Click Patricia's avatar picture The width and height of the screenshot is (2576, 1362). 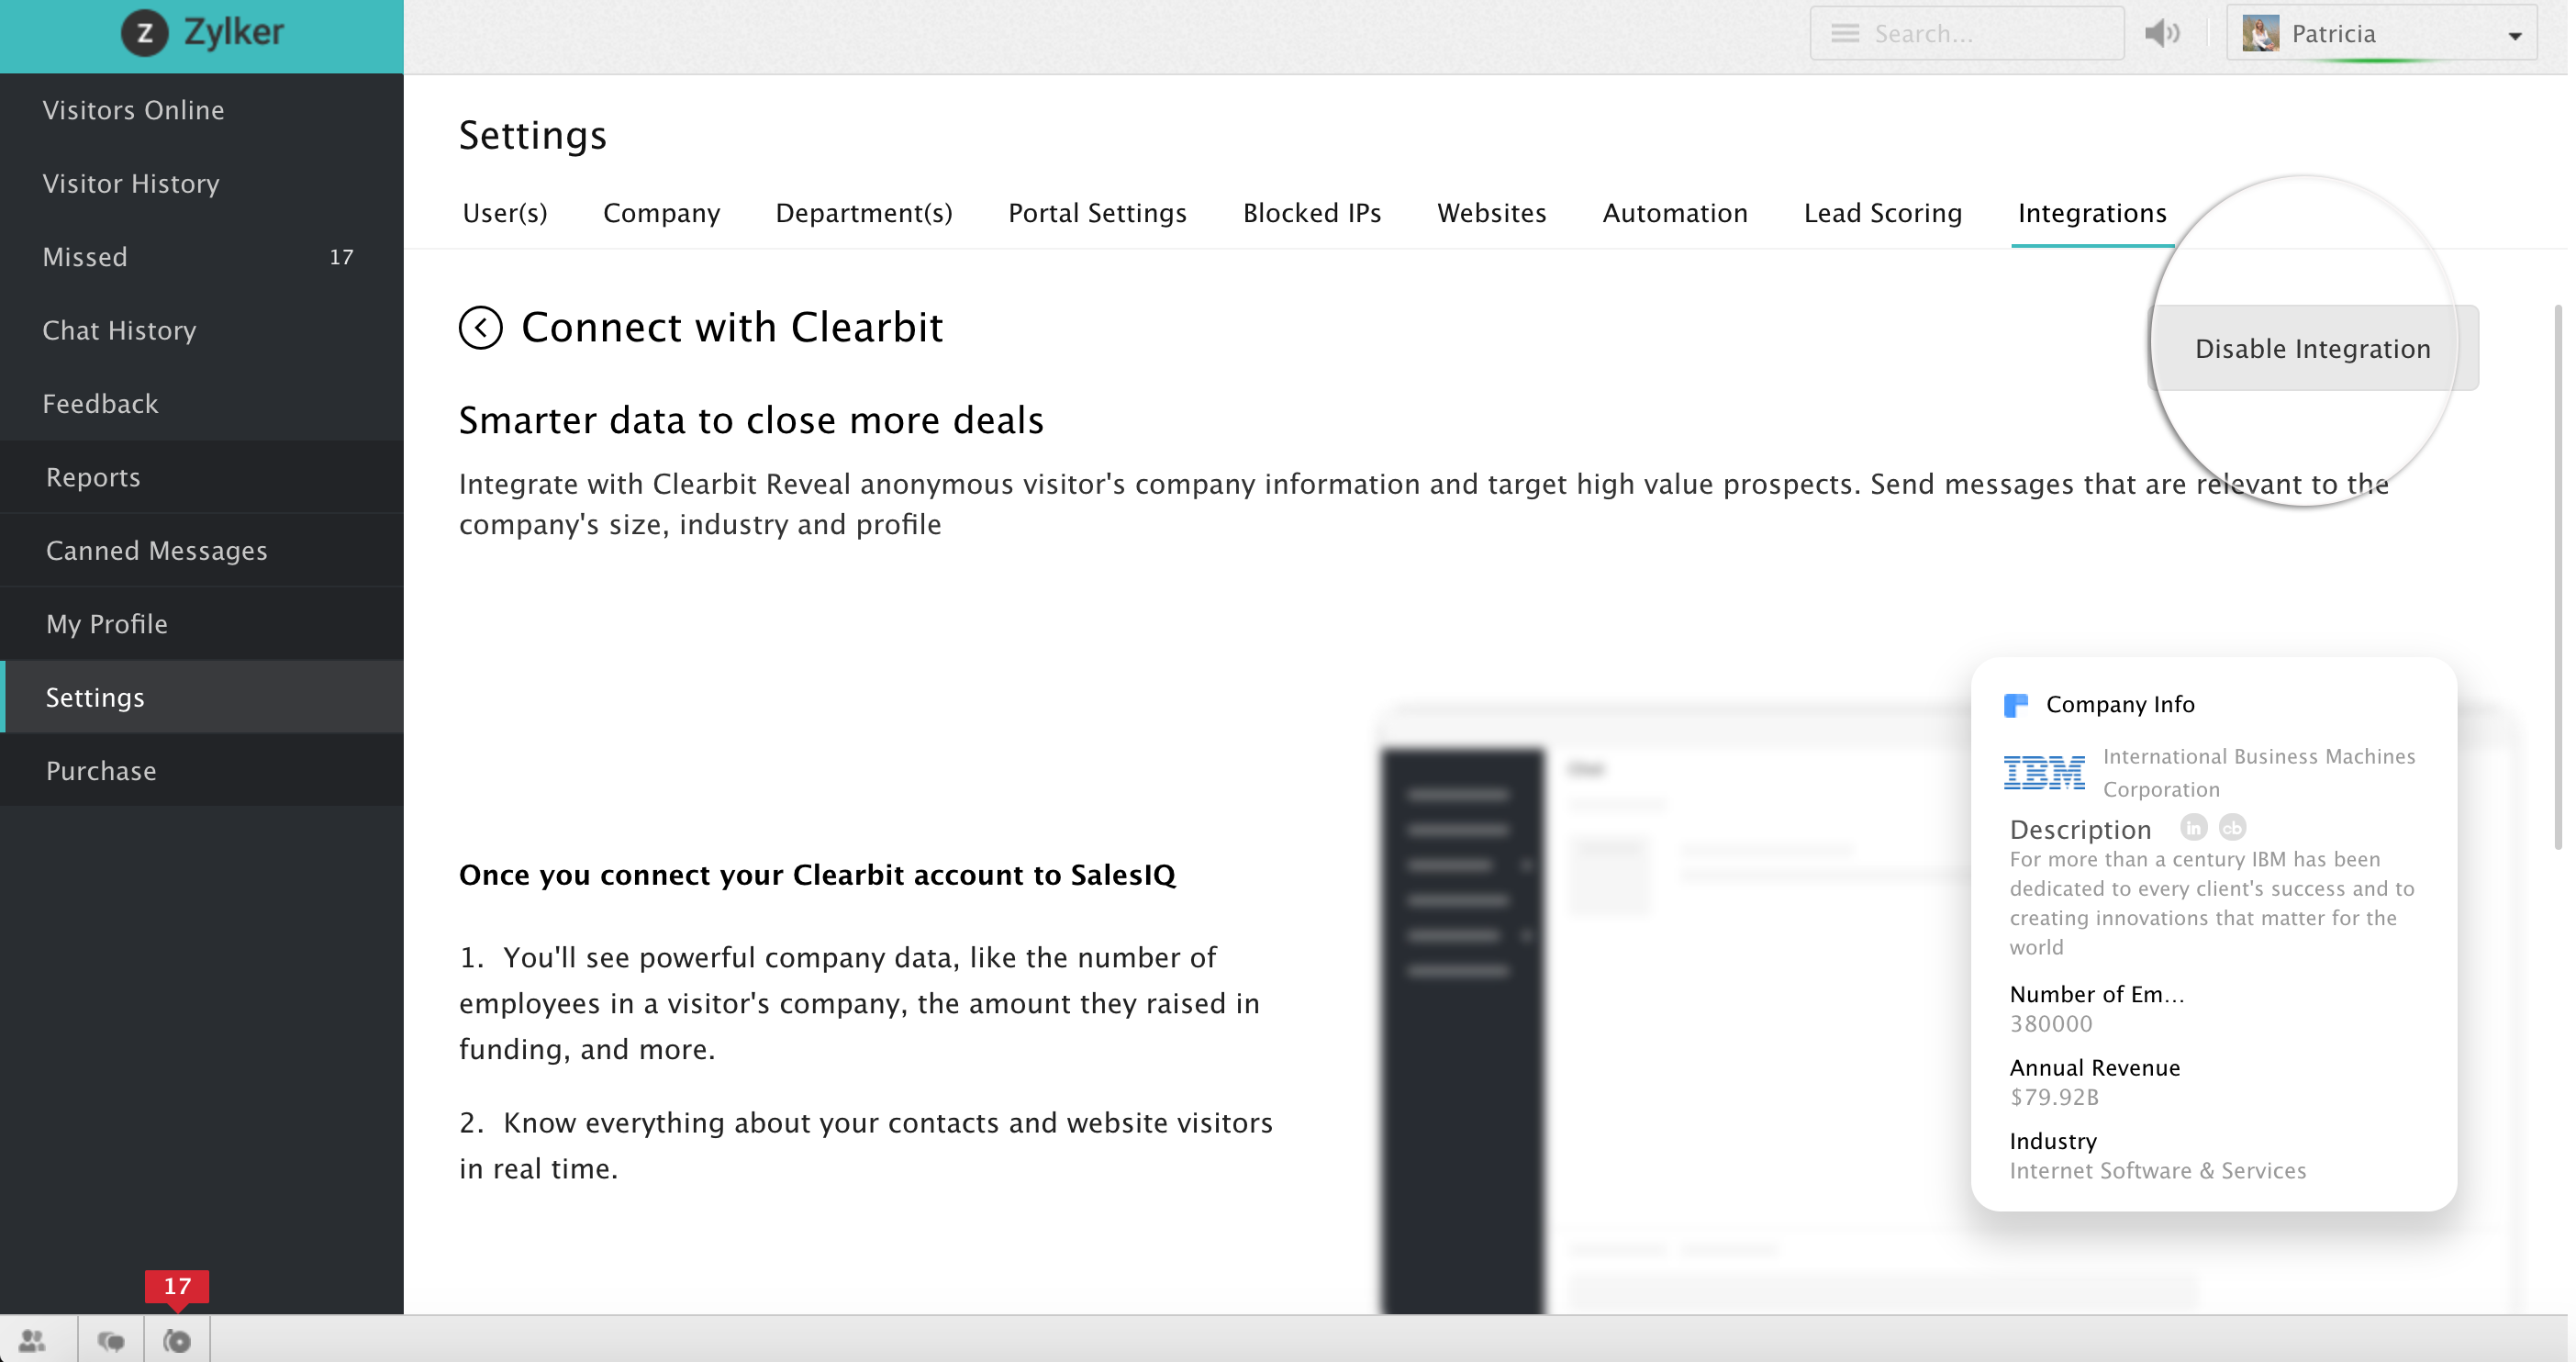pos(2260,33)
